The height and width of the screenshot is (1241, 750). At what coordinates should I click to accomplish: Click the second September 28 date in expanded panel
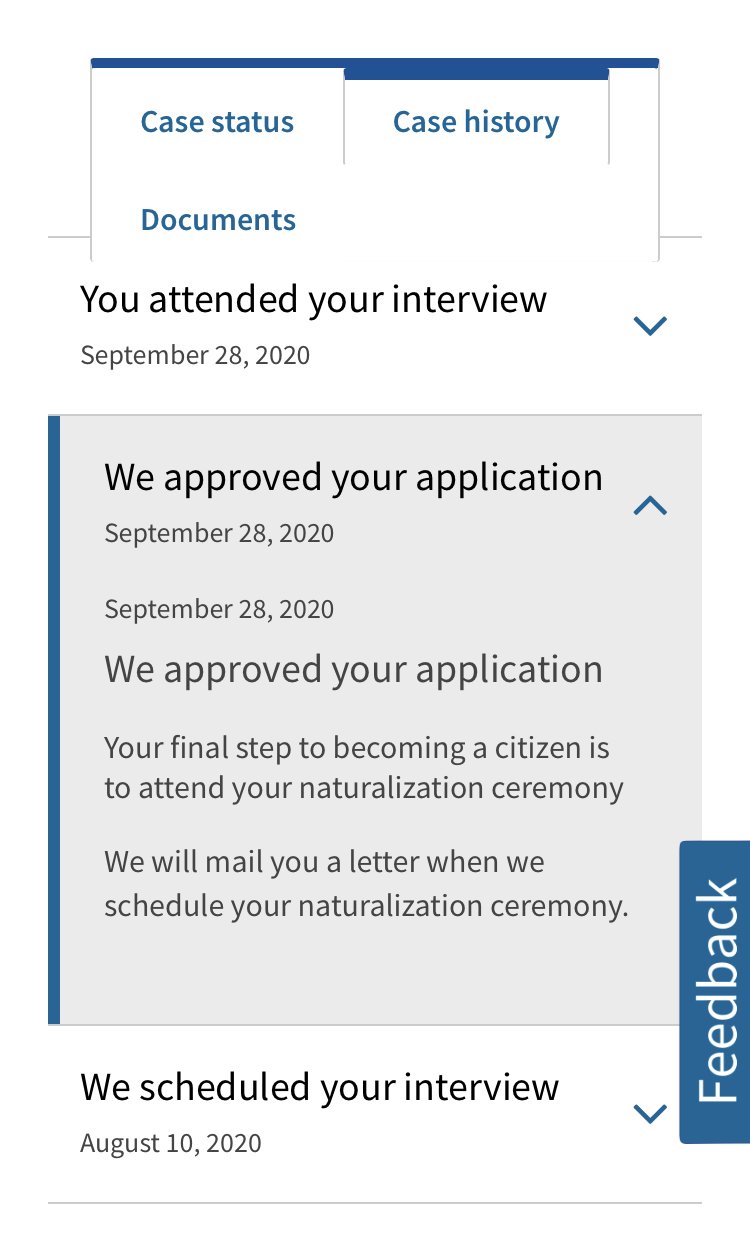click(x=219, y=609)
